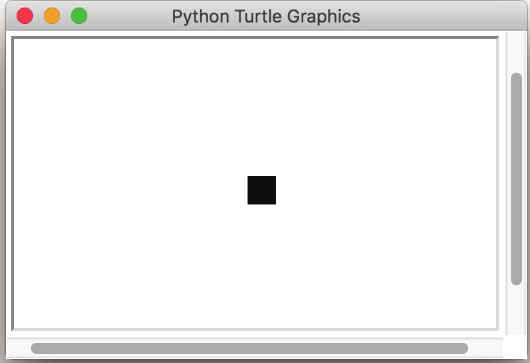The width and height of the screenshot is (530, 363).
Task: Maximize window using the green button
Action: point(79,16)
